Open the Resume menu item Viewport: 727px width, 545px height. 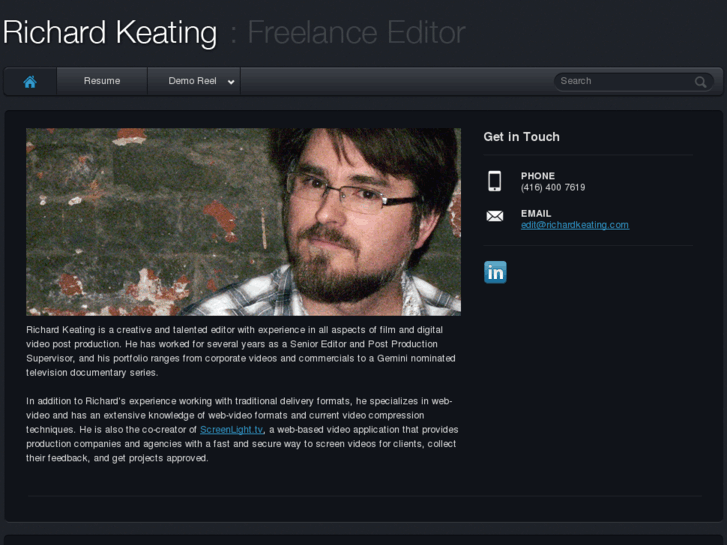tap(102, 81)
